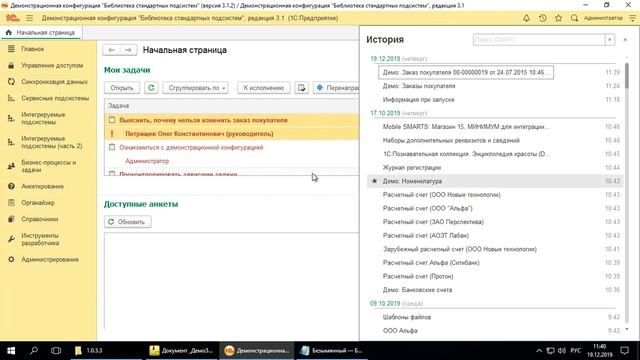
Task: Switch to Документ_Демо3 taskbar window
Action: click(x=182, y=351)
